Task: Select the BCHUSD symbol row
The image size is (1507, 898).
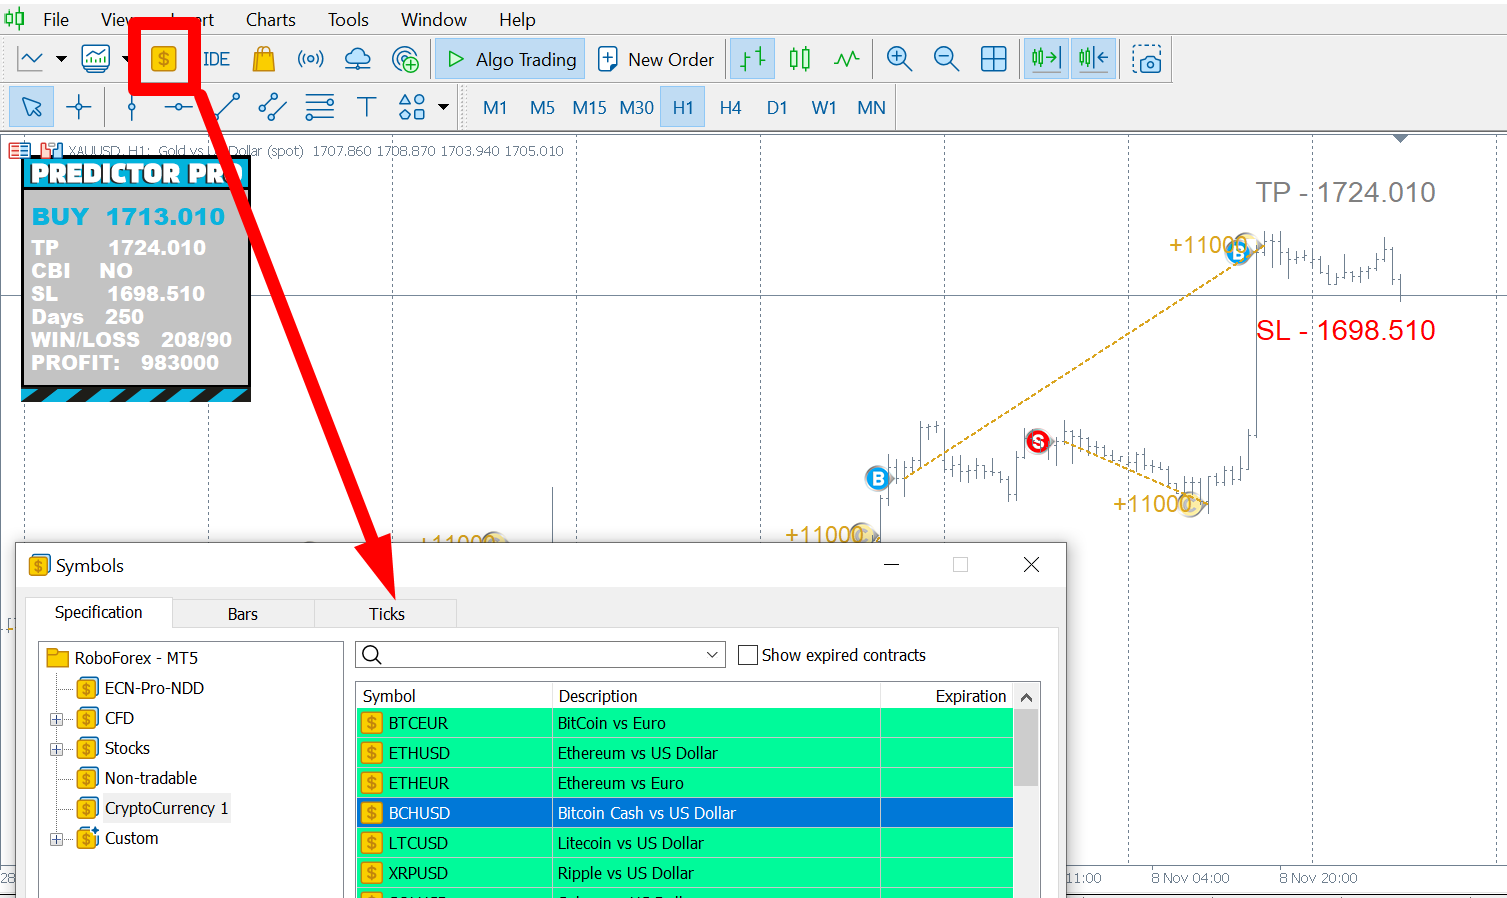Action: coord(685,813)
